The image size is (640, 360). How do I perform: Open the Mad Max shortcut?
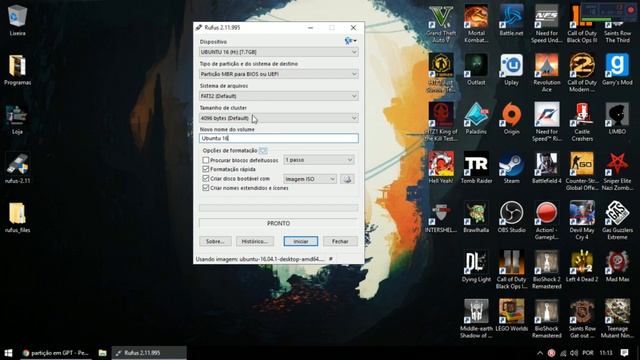tap(617, 266)
